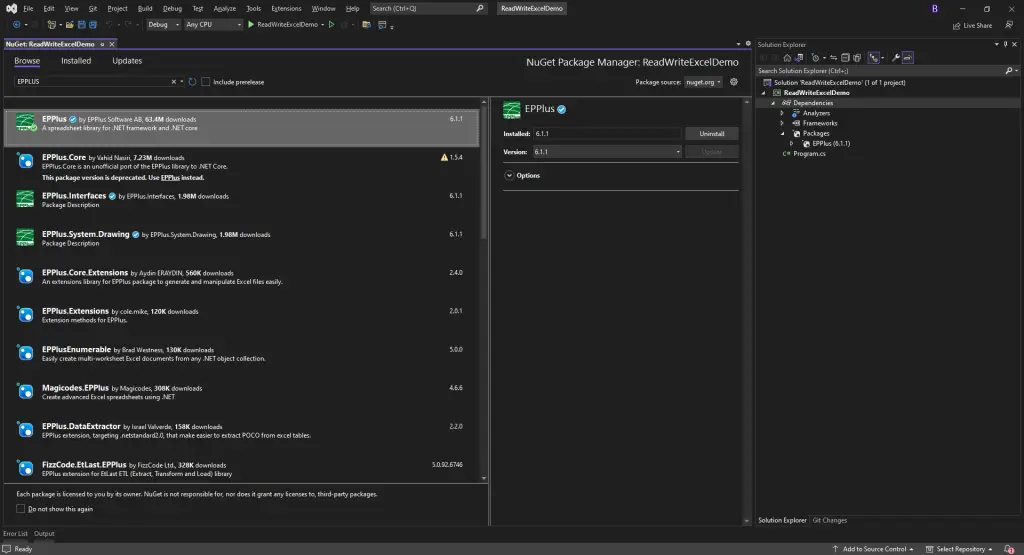Expand the Options section

[509, 176]
